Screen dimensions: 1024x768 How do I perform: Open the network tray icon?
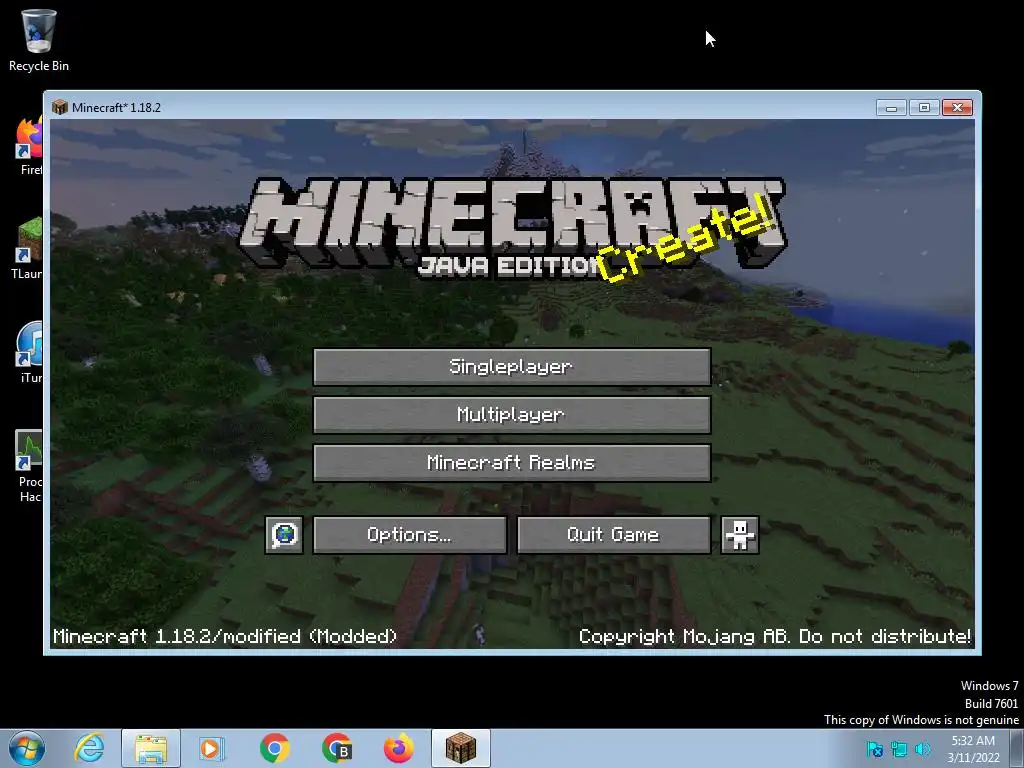tap(899, 749)
